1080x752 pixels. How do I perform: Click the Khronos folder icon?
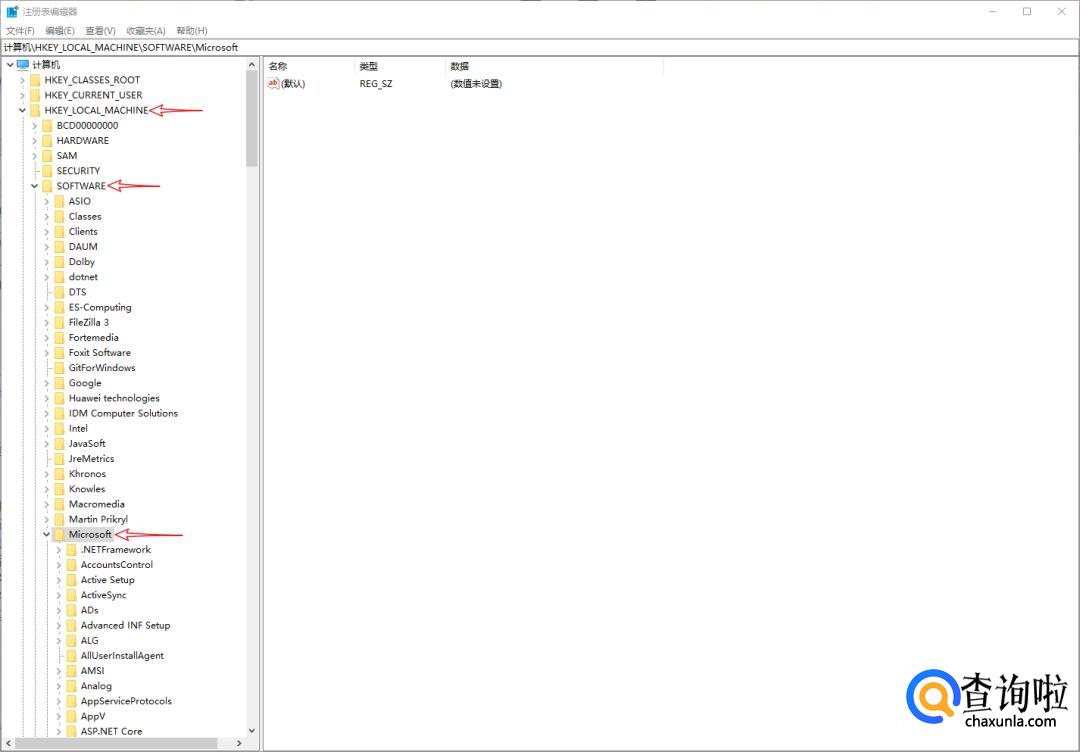point(59,474)
